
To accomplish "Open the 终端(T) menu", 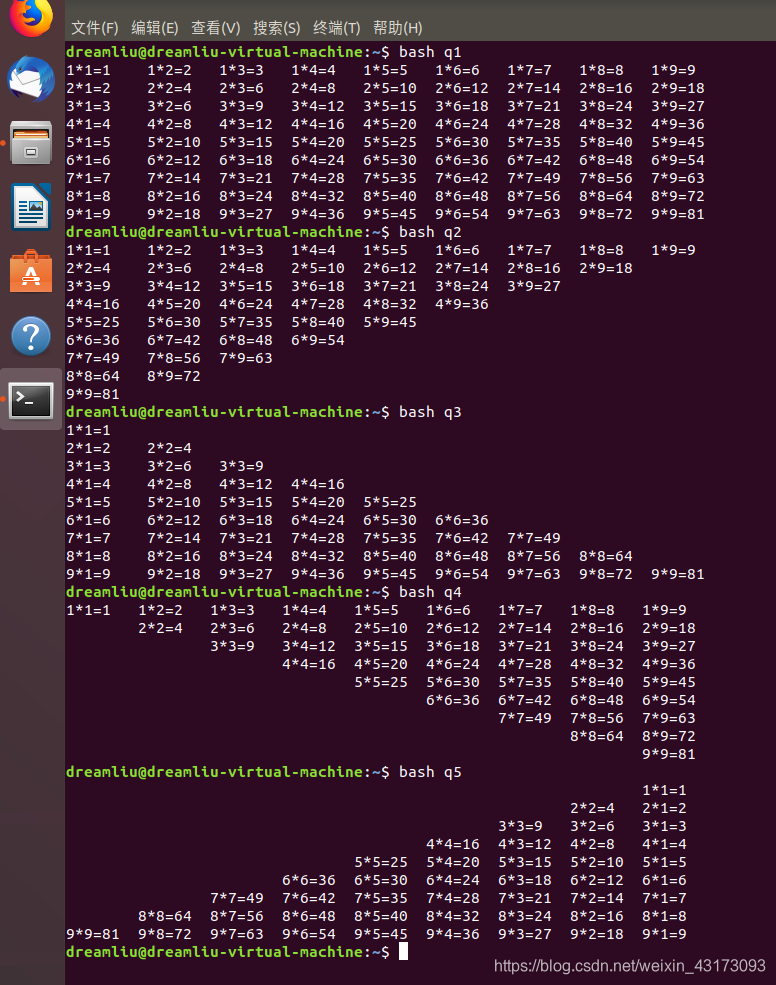I will [x=337, y=28].
